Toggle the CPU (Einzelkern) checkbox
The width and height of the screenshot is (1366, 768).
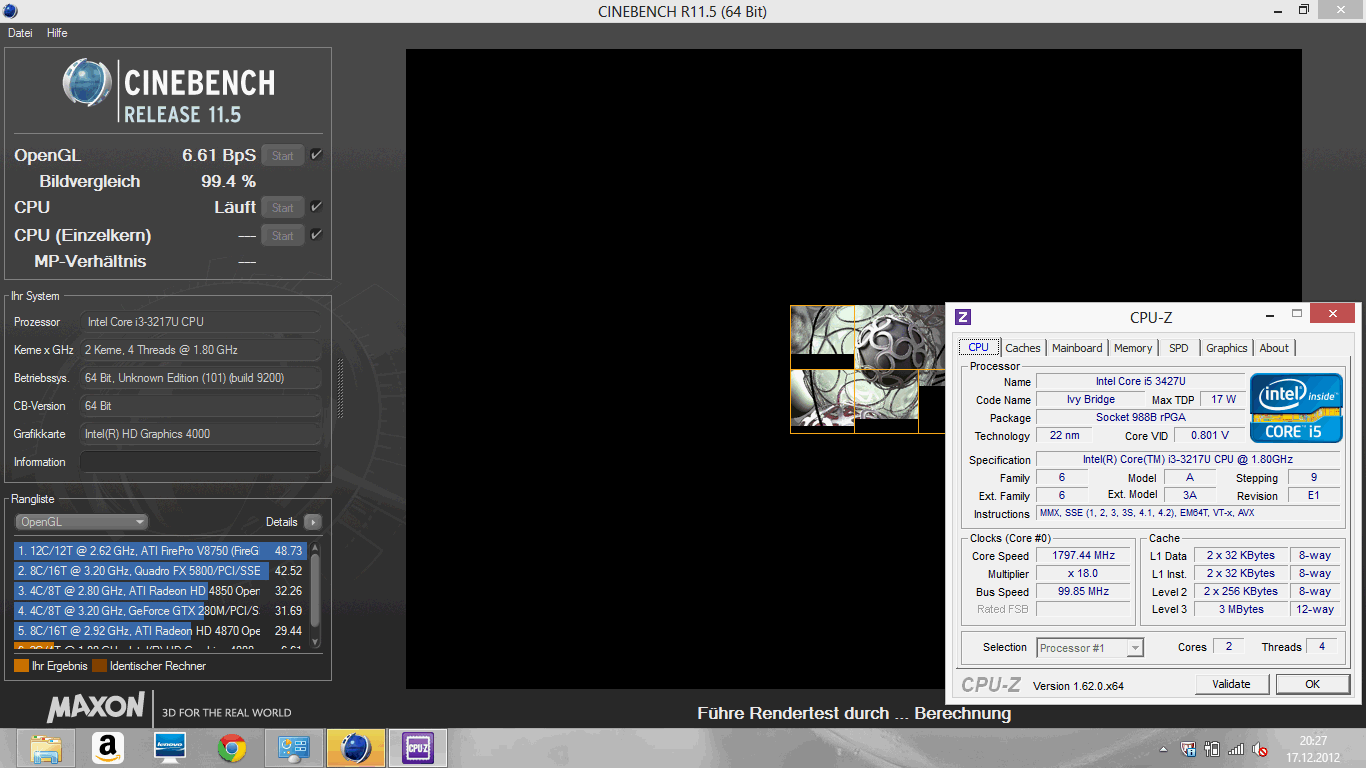(316, 235)
